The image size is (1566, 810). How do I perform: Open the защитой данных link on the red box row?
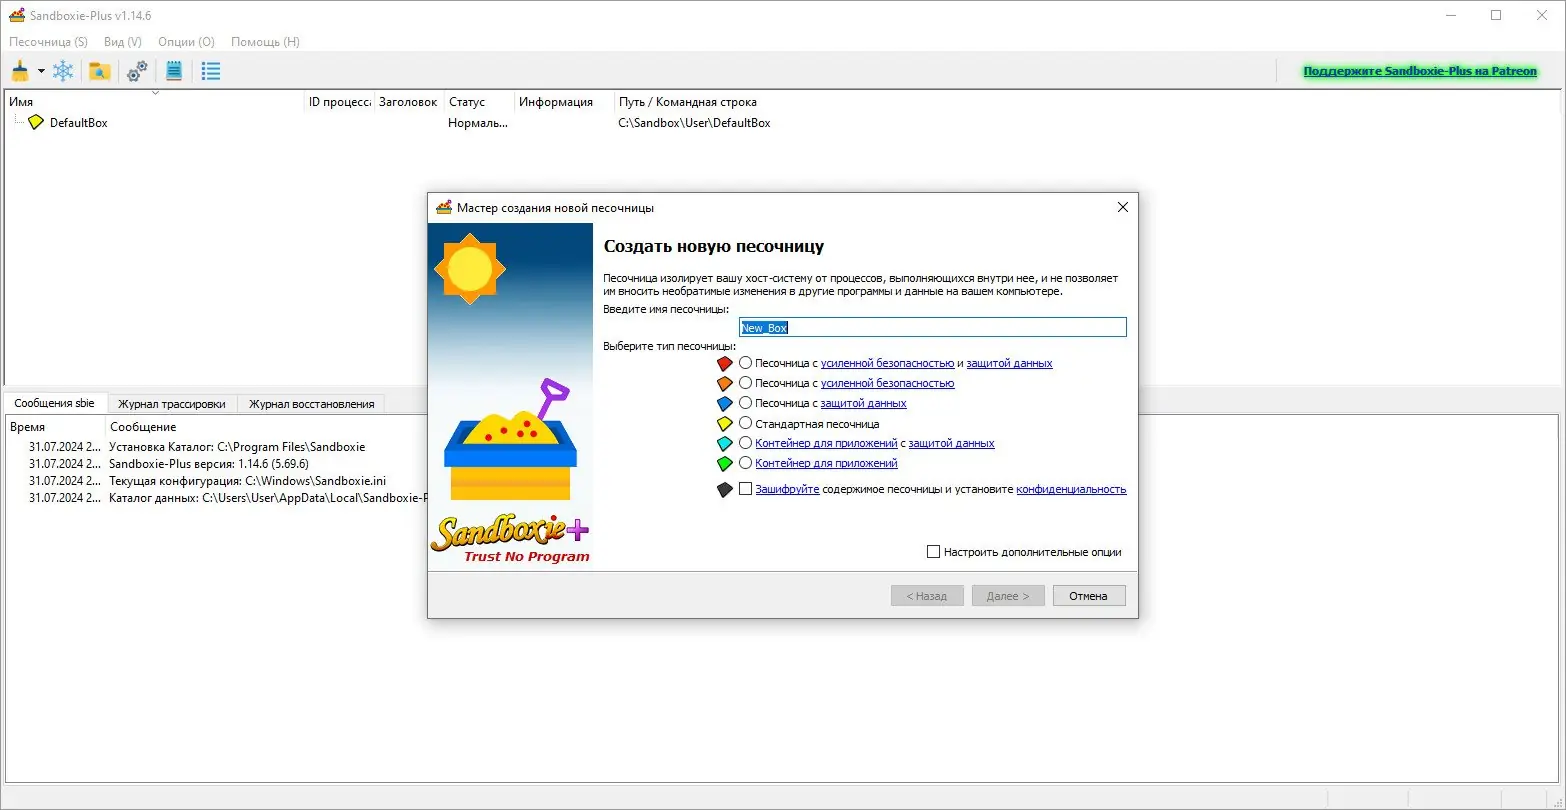coord(1009,363)
